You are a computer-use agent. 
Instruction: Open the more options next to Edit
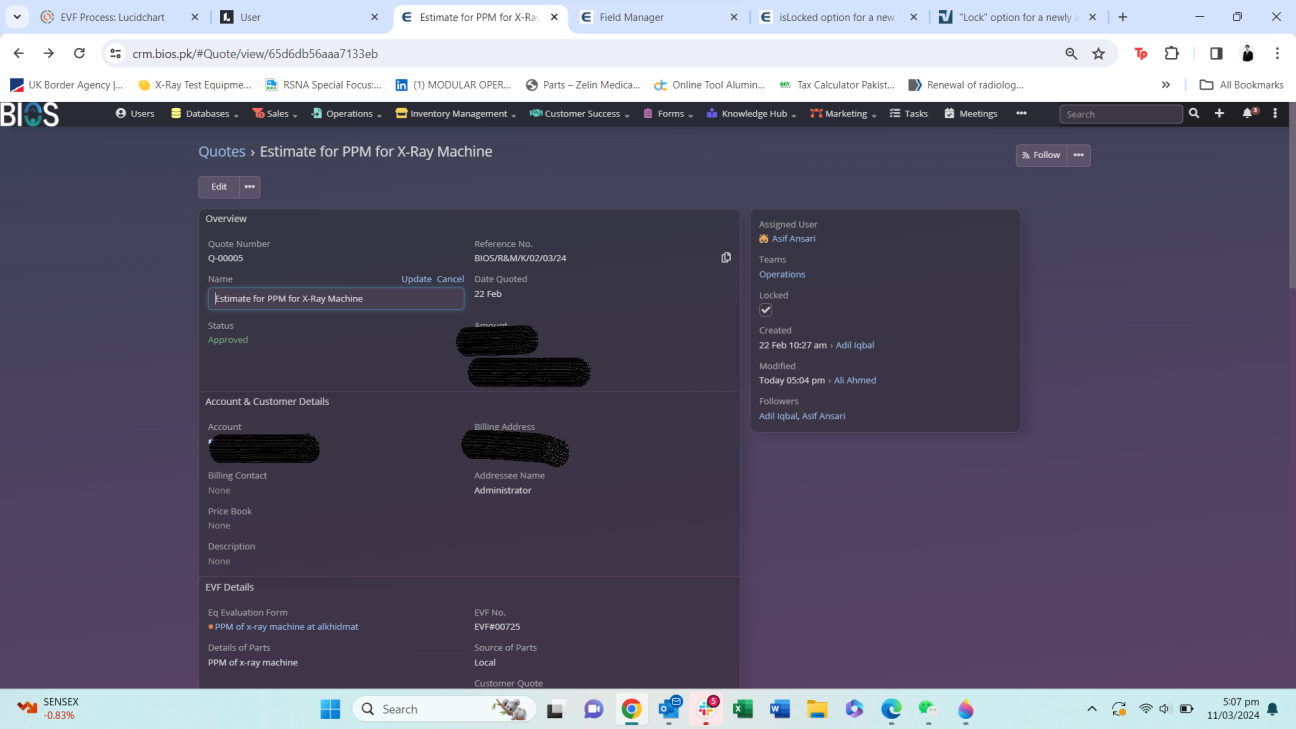[250, 187]
